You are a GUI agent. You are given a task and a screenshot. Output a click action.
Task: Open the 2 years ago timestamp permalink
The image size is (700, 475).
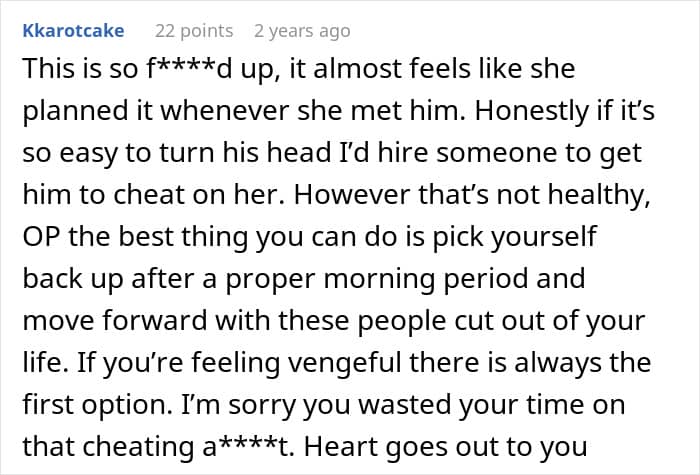tap(302, 31)
